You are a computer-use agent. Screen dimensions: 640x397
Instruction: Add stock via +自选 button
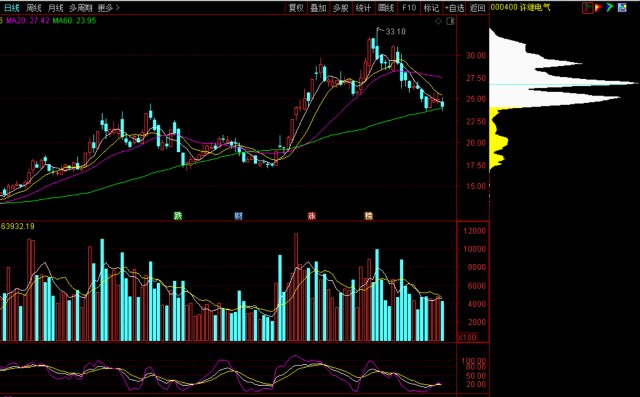(x=455, y=8)
